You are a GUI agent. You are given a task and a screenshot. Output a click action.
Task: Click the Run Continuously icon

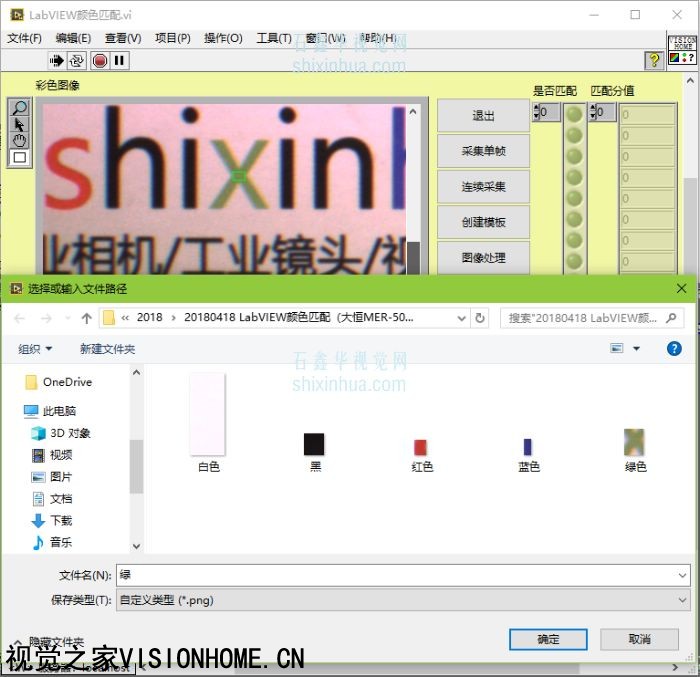(77, 61)
